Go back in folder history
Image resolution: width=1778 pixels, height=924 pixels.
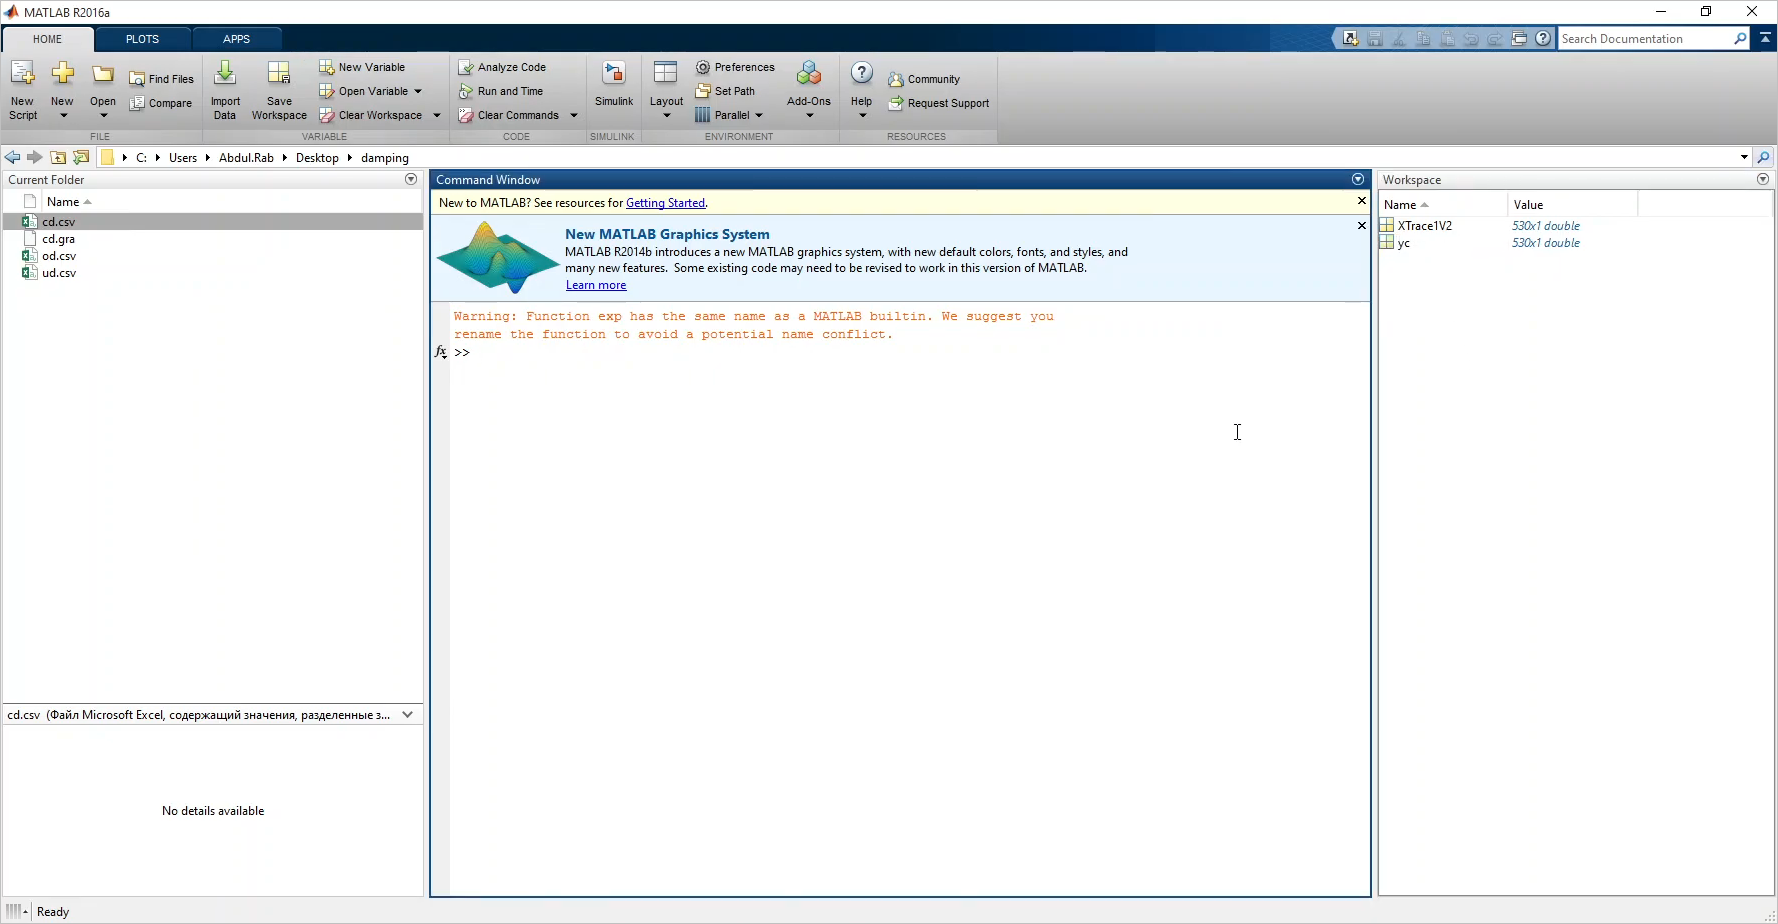13,157
